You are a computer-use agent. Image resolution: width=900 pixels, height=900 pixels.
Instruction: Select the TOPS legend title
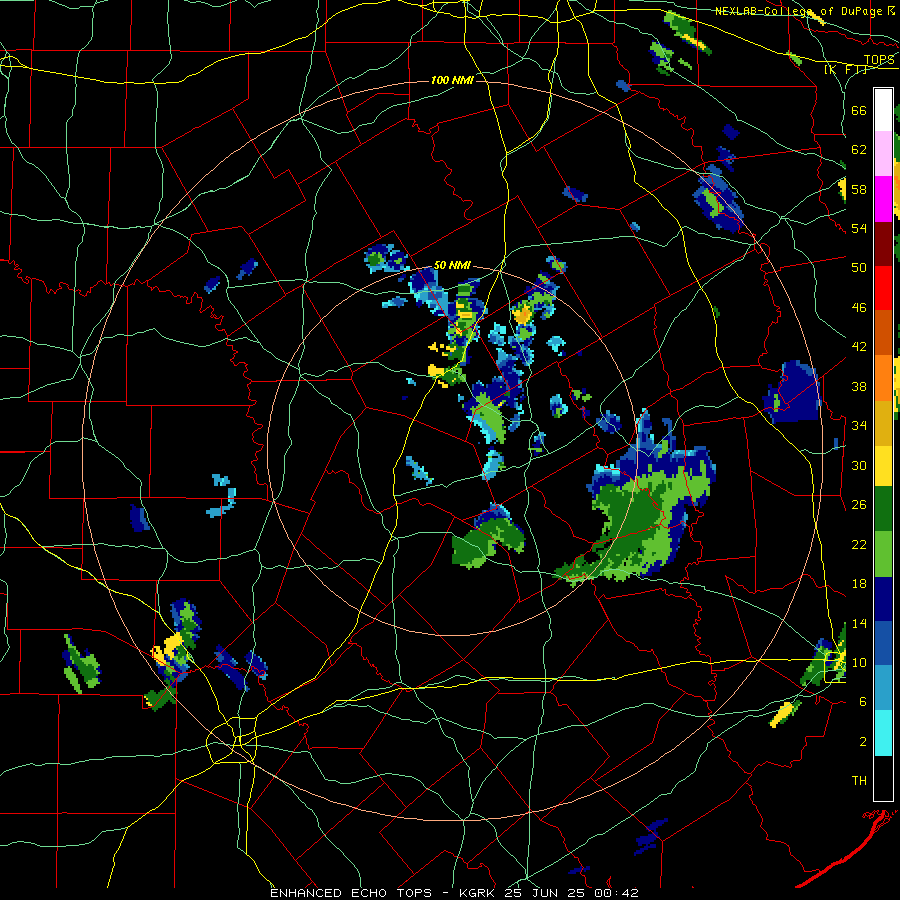(879, 60)
